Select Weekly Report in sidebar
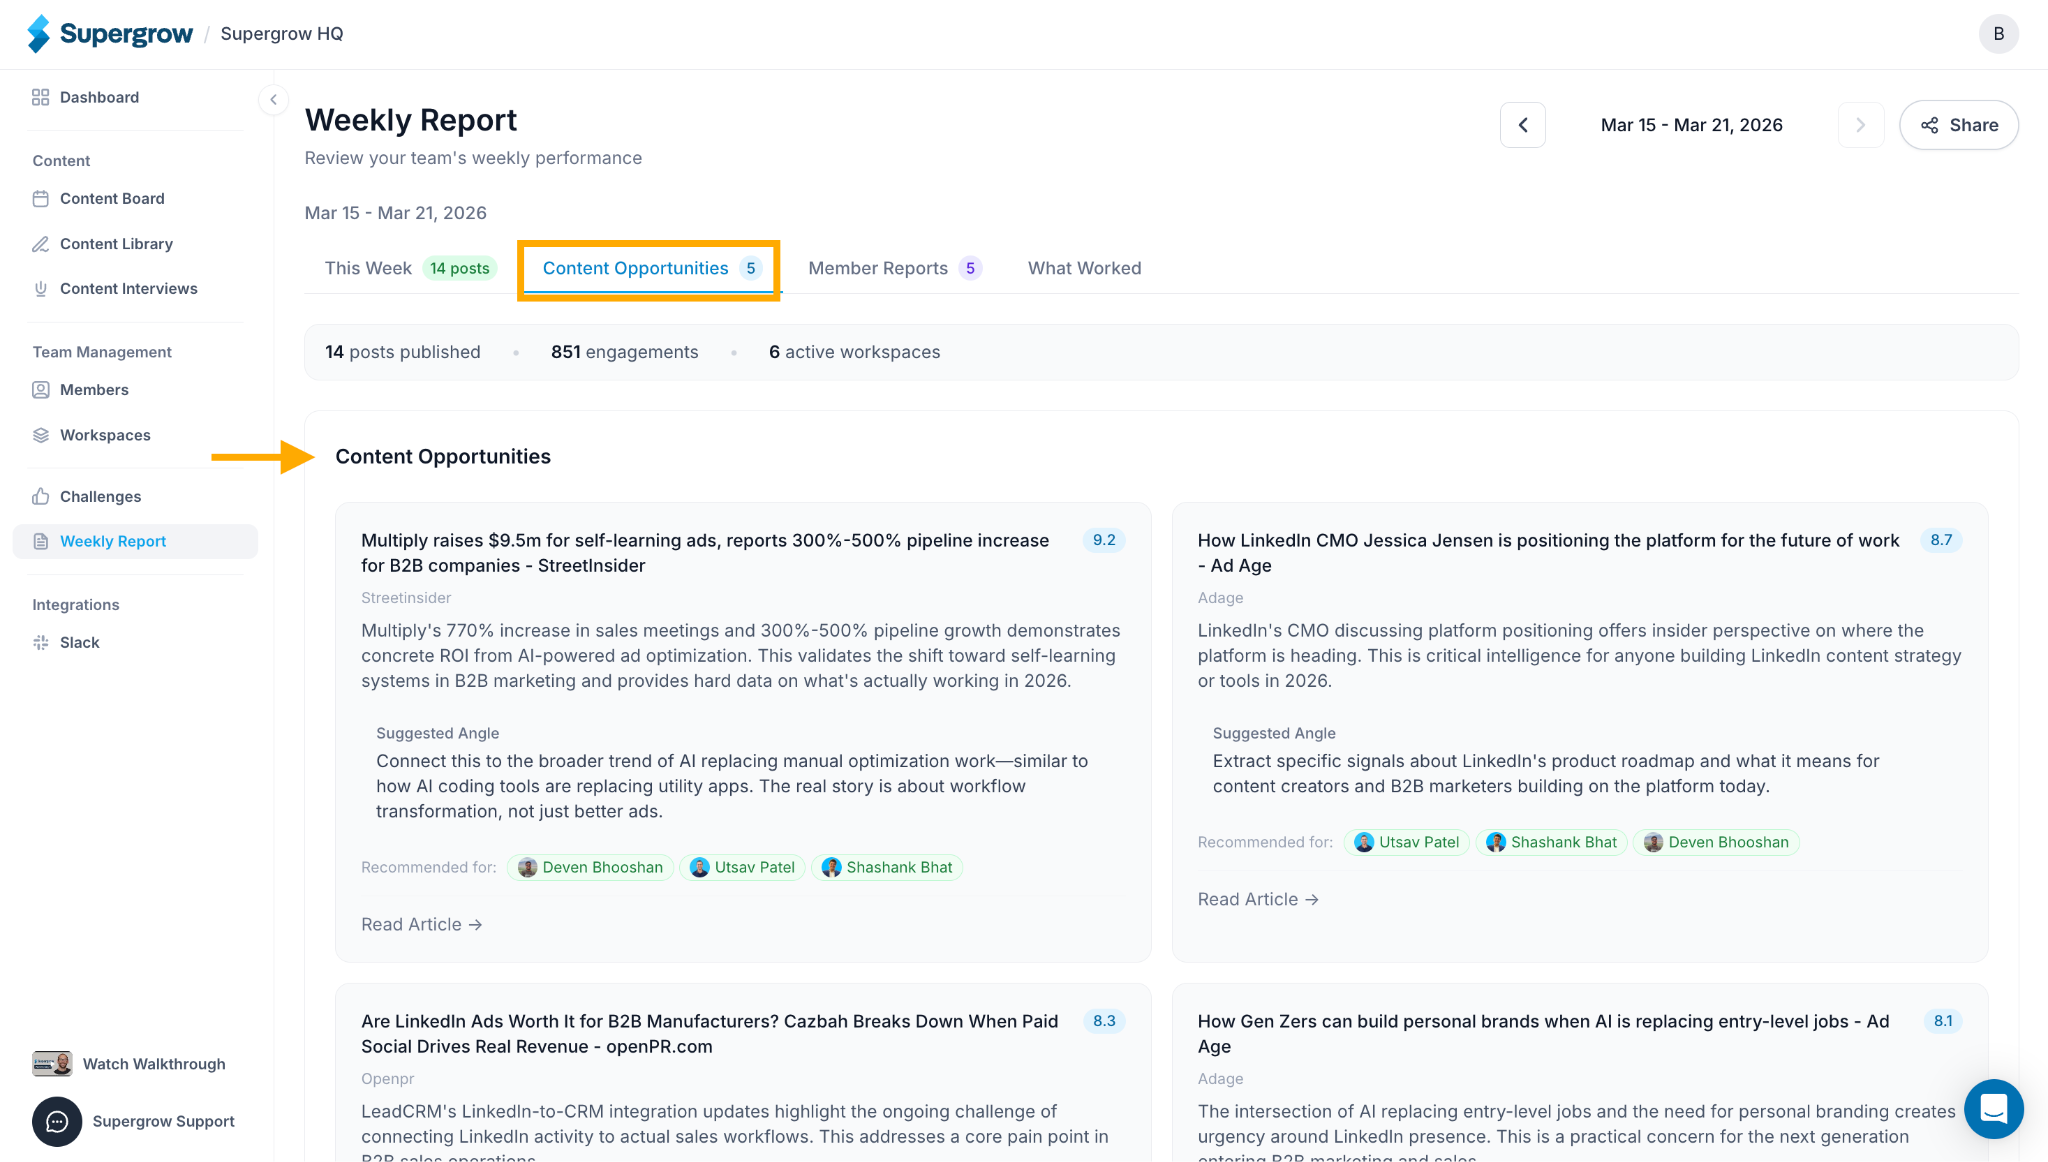 [x=135, y=541]
